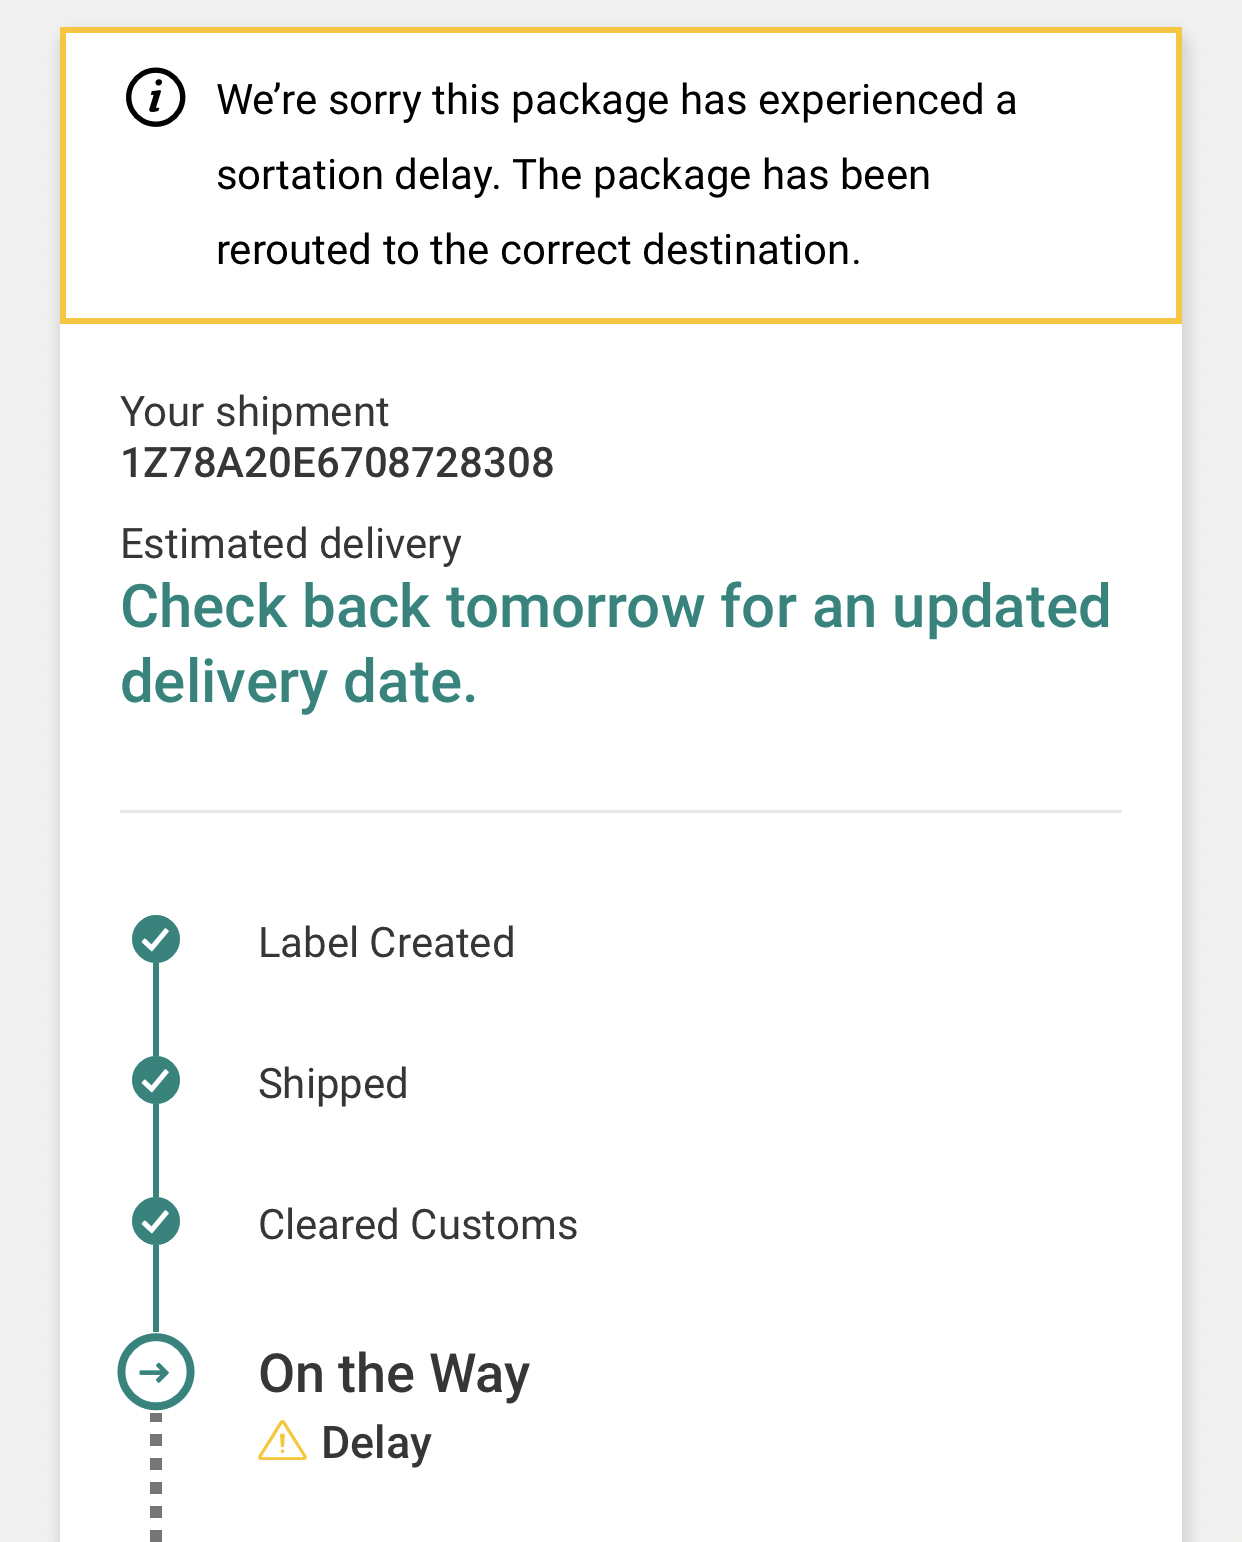Click the Shipped checkmark icon
1242x1542 pixels.
156,1081
